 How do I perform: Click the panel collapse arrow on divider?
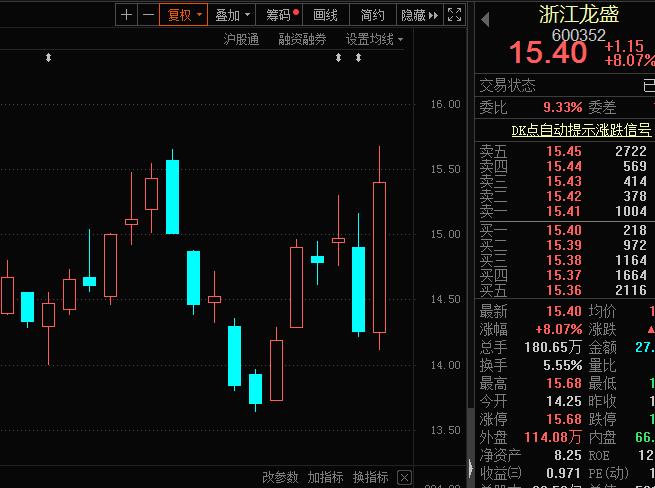(x=471, y=468)
